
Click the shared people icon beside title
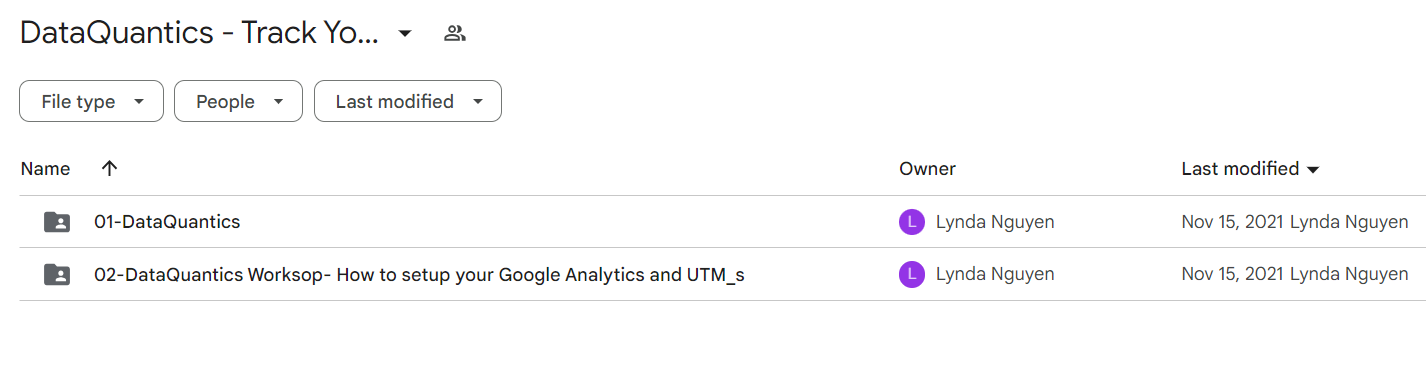455,34
